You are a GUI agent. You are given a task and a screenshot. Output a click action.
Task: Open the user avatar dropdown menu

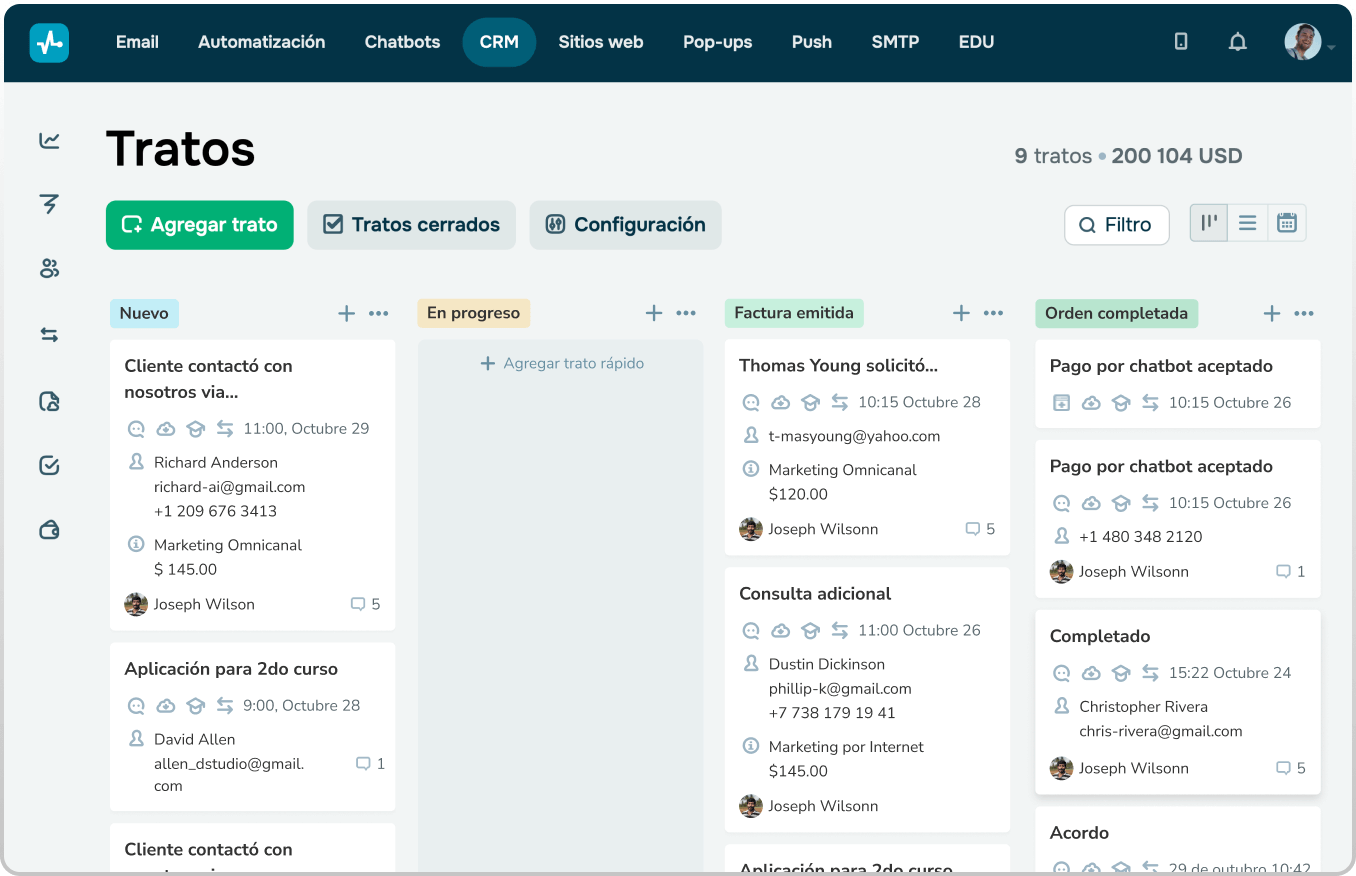pos(1308,42)
